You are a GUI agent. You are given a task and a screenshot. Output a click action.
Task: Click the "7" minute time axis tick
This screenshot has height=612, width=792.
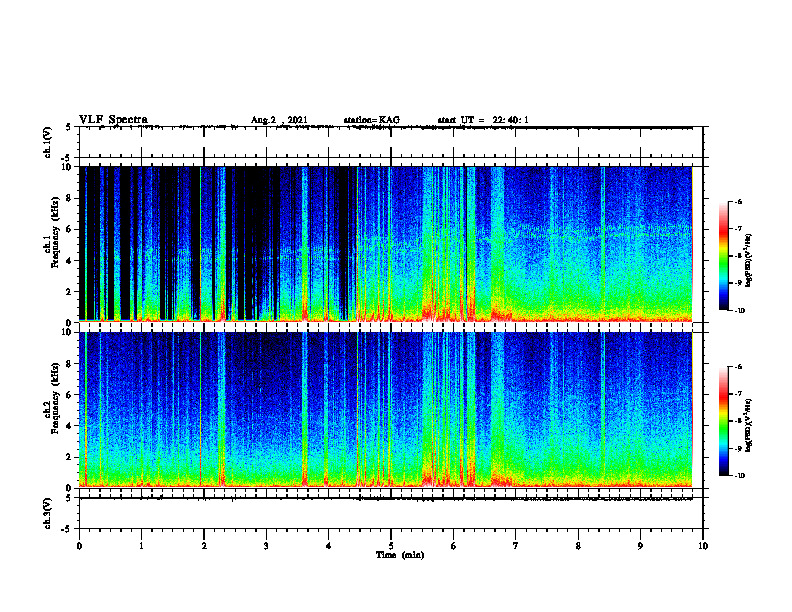pos(516,546)
